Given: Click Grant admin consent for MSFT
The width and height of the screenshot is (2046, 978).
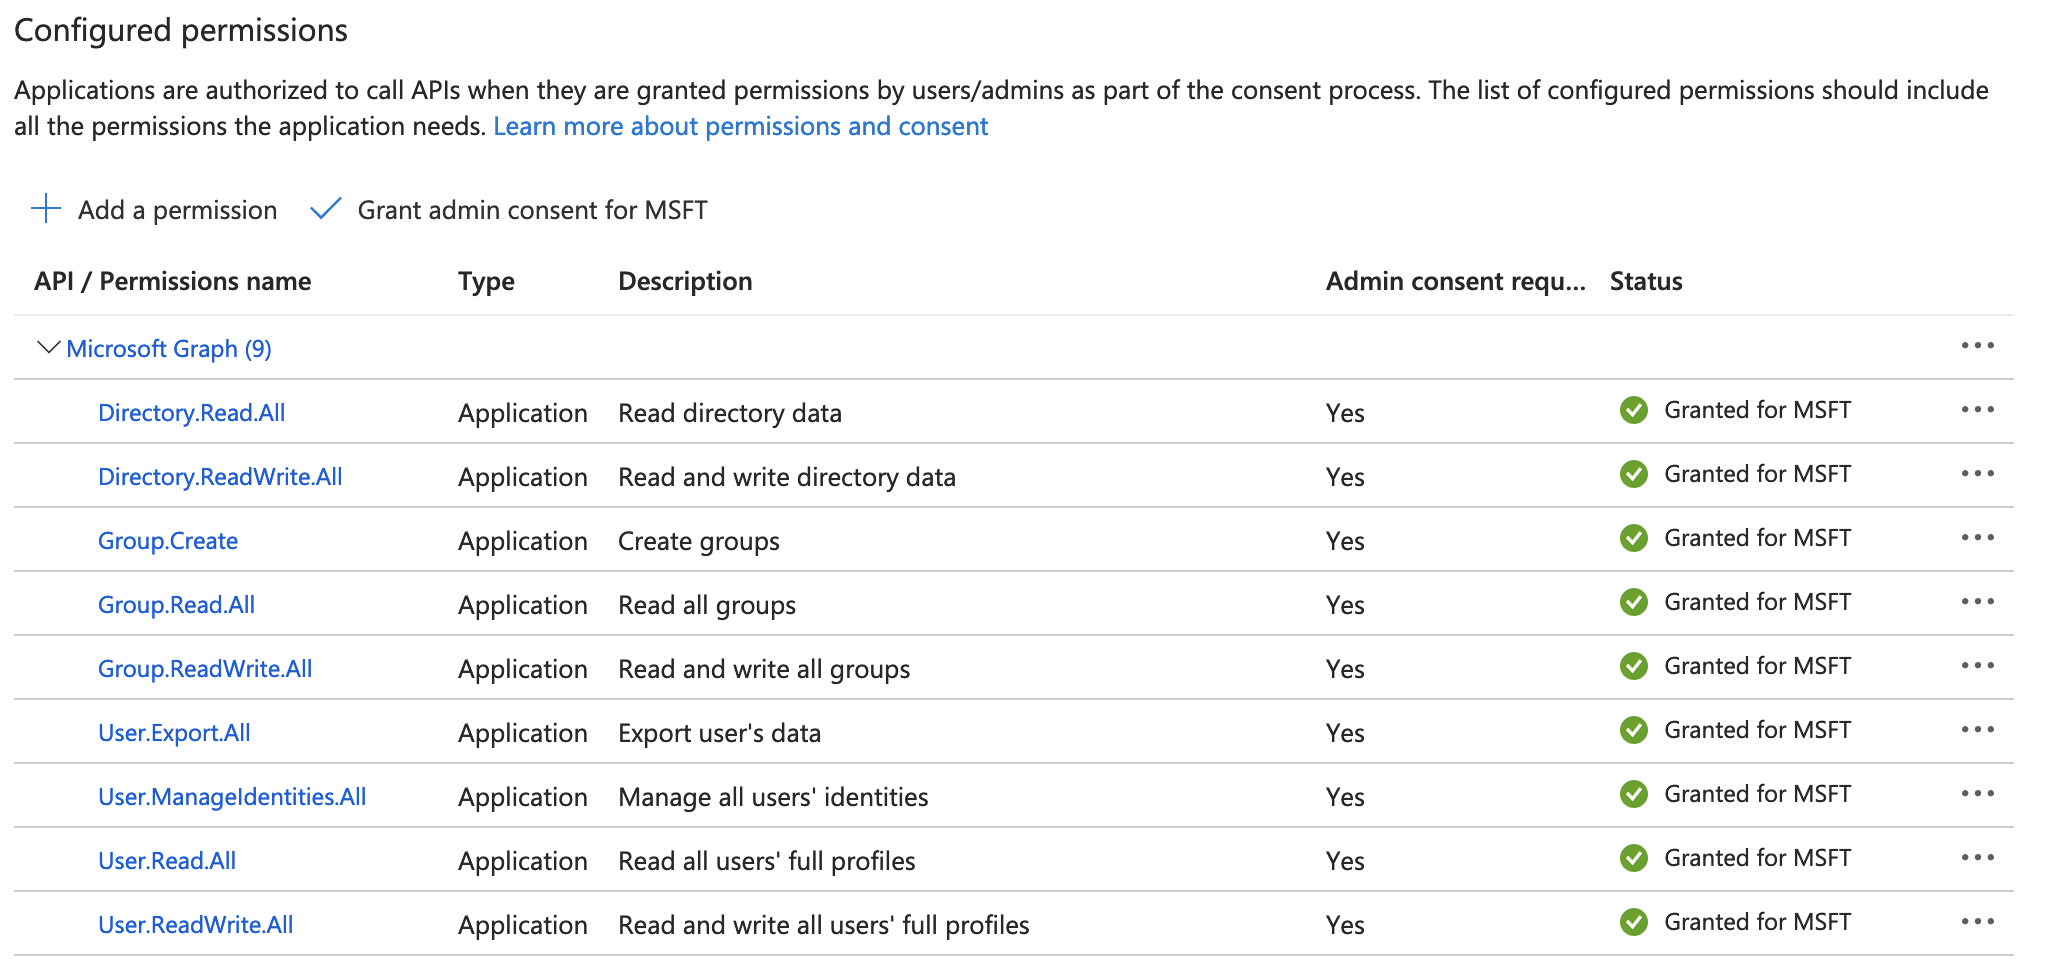Looking at the screenshot, I should (531, 209).
